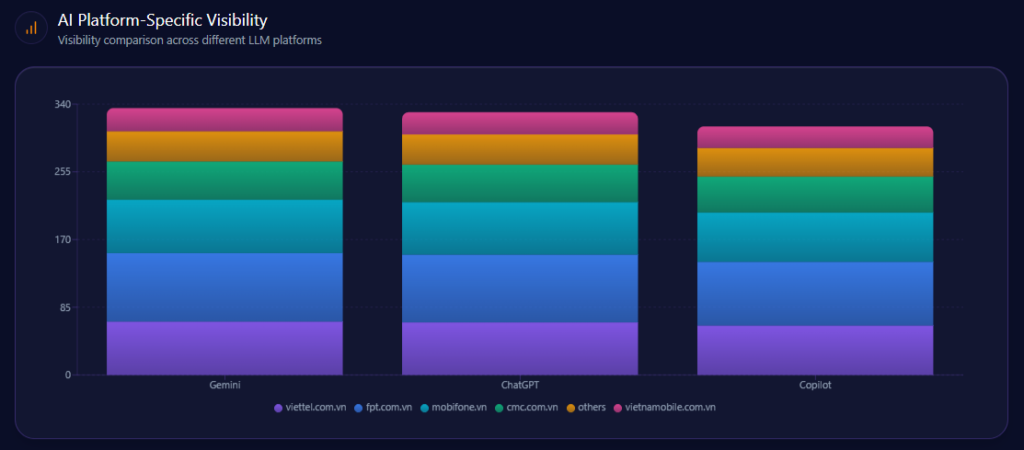
Task: Click the green cmc.com.vn legend dot
Action: click(500, 408)
